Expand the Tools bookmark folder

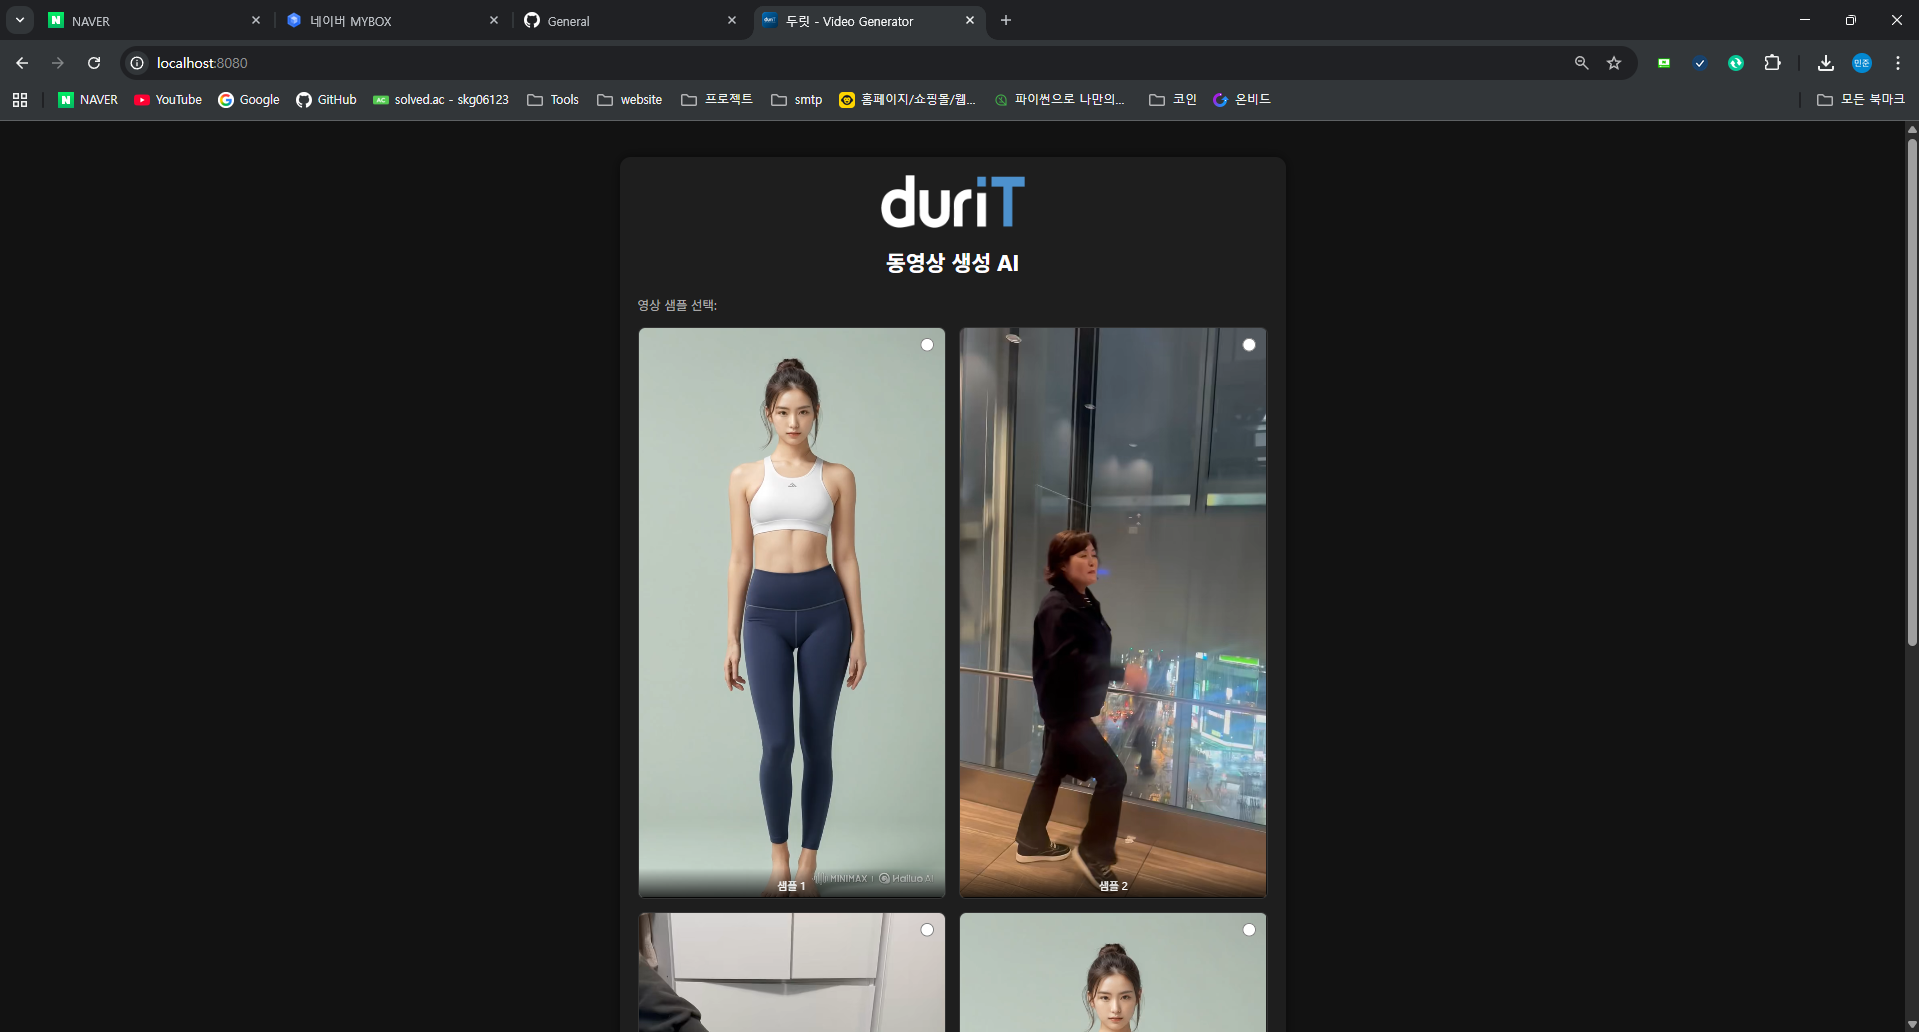[553, 100]
